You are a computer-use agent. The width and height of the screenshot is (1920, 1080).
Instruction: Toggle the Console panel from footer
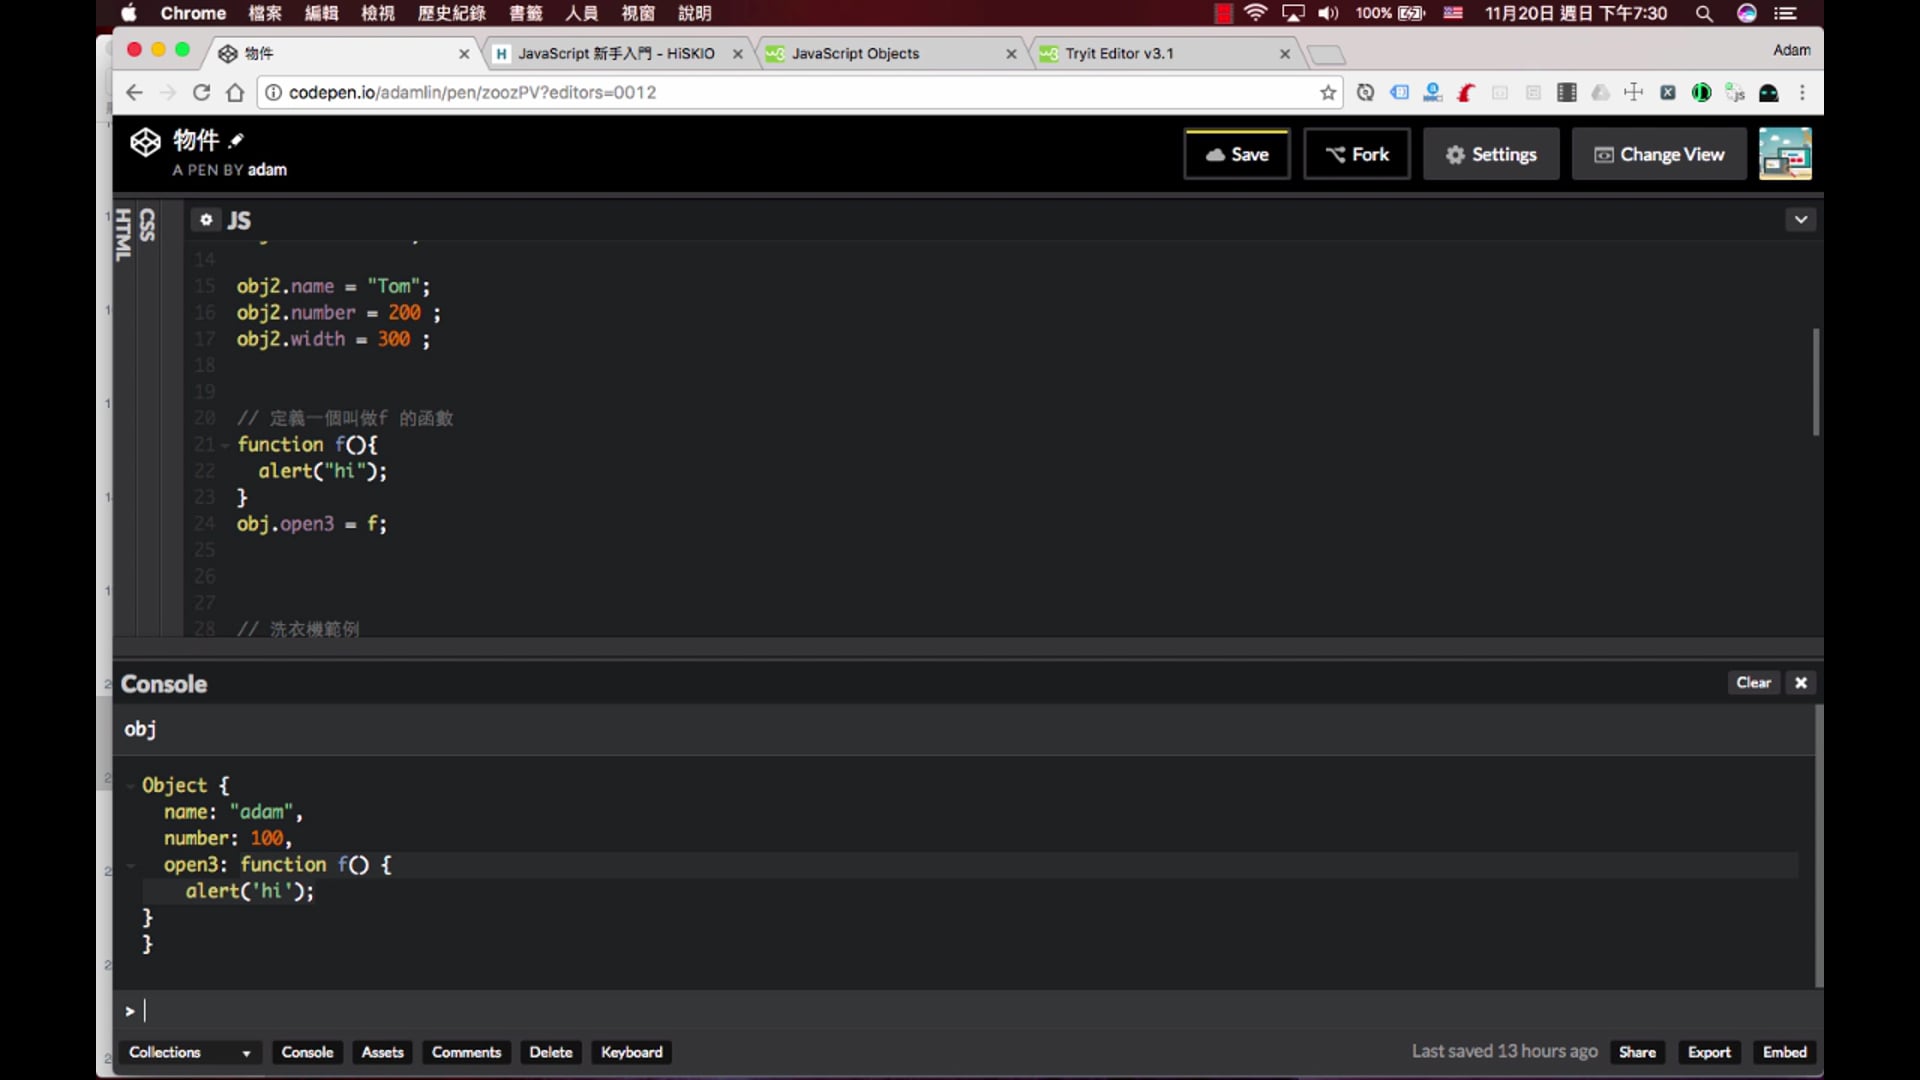pyautogui.click(x=307, y=1052)
